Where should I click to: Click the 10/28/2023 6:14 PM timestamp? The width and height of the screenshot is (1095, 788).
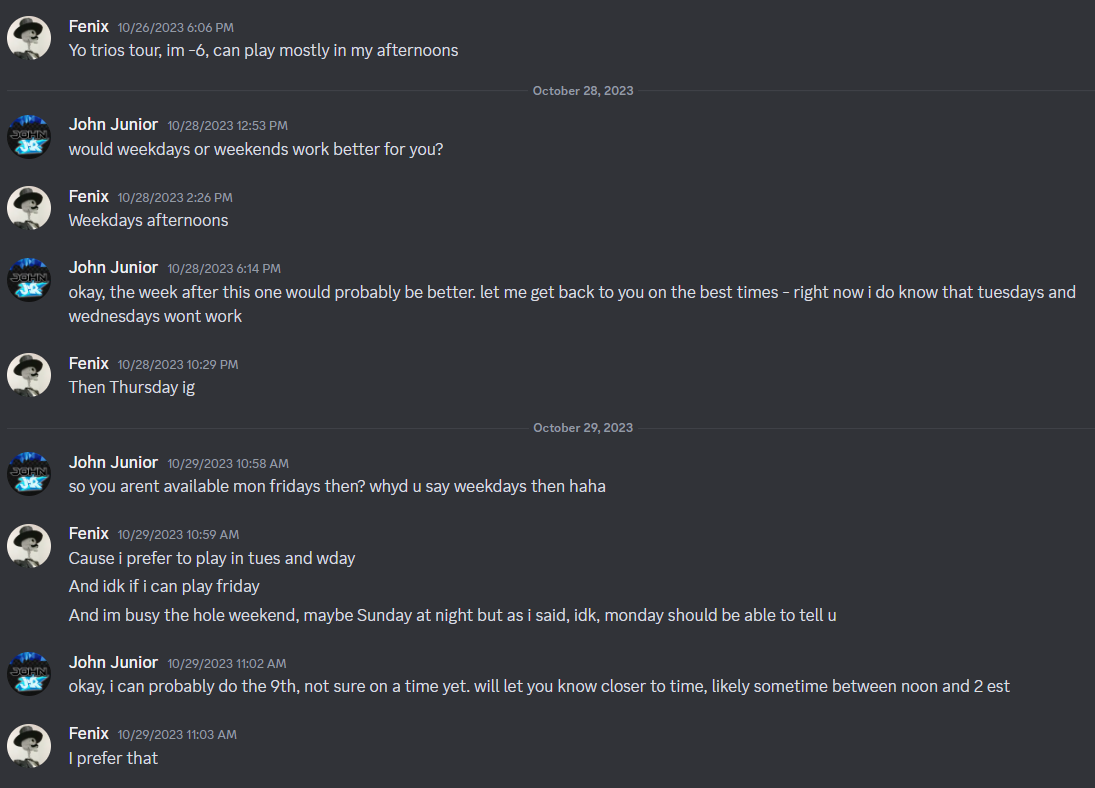[224, 268]
